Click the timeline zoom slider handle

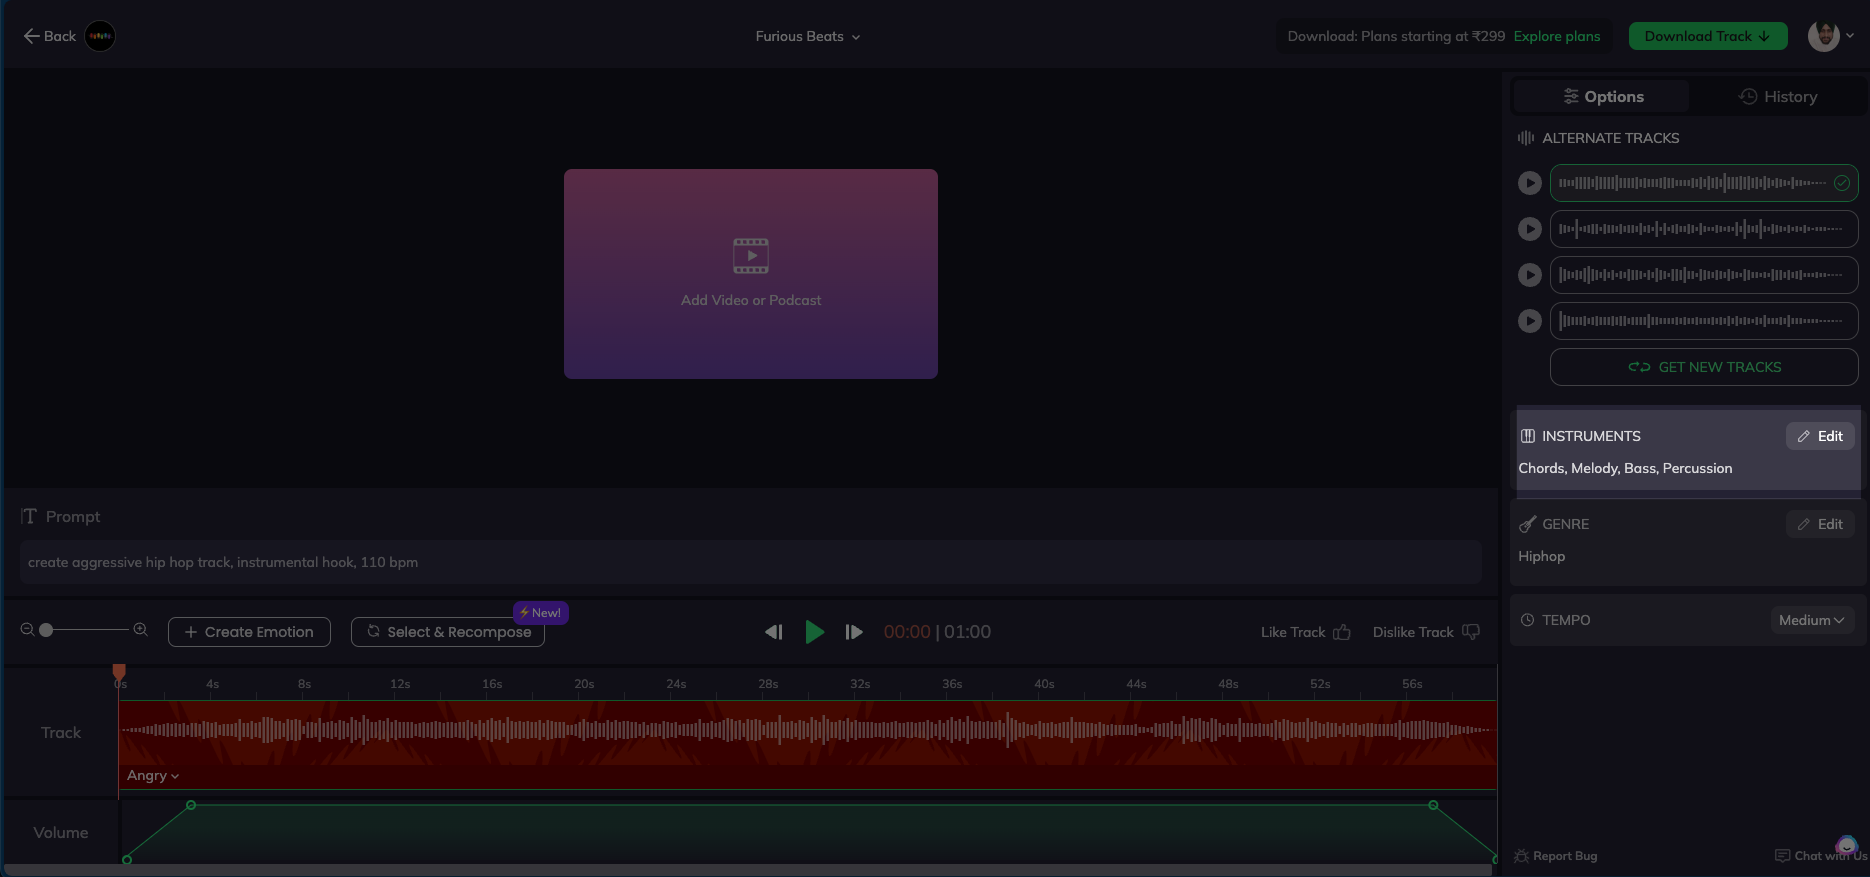pyautogui.click(x=46, y=630)
